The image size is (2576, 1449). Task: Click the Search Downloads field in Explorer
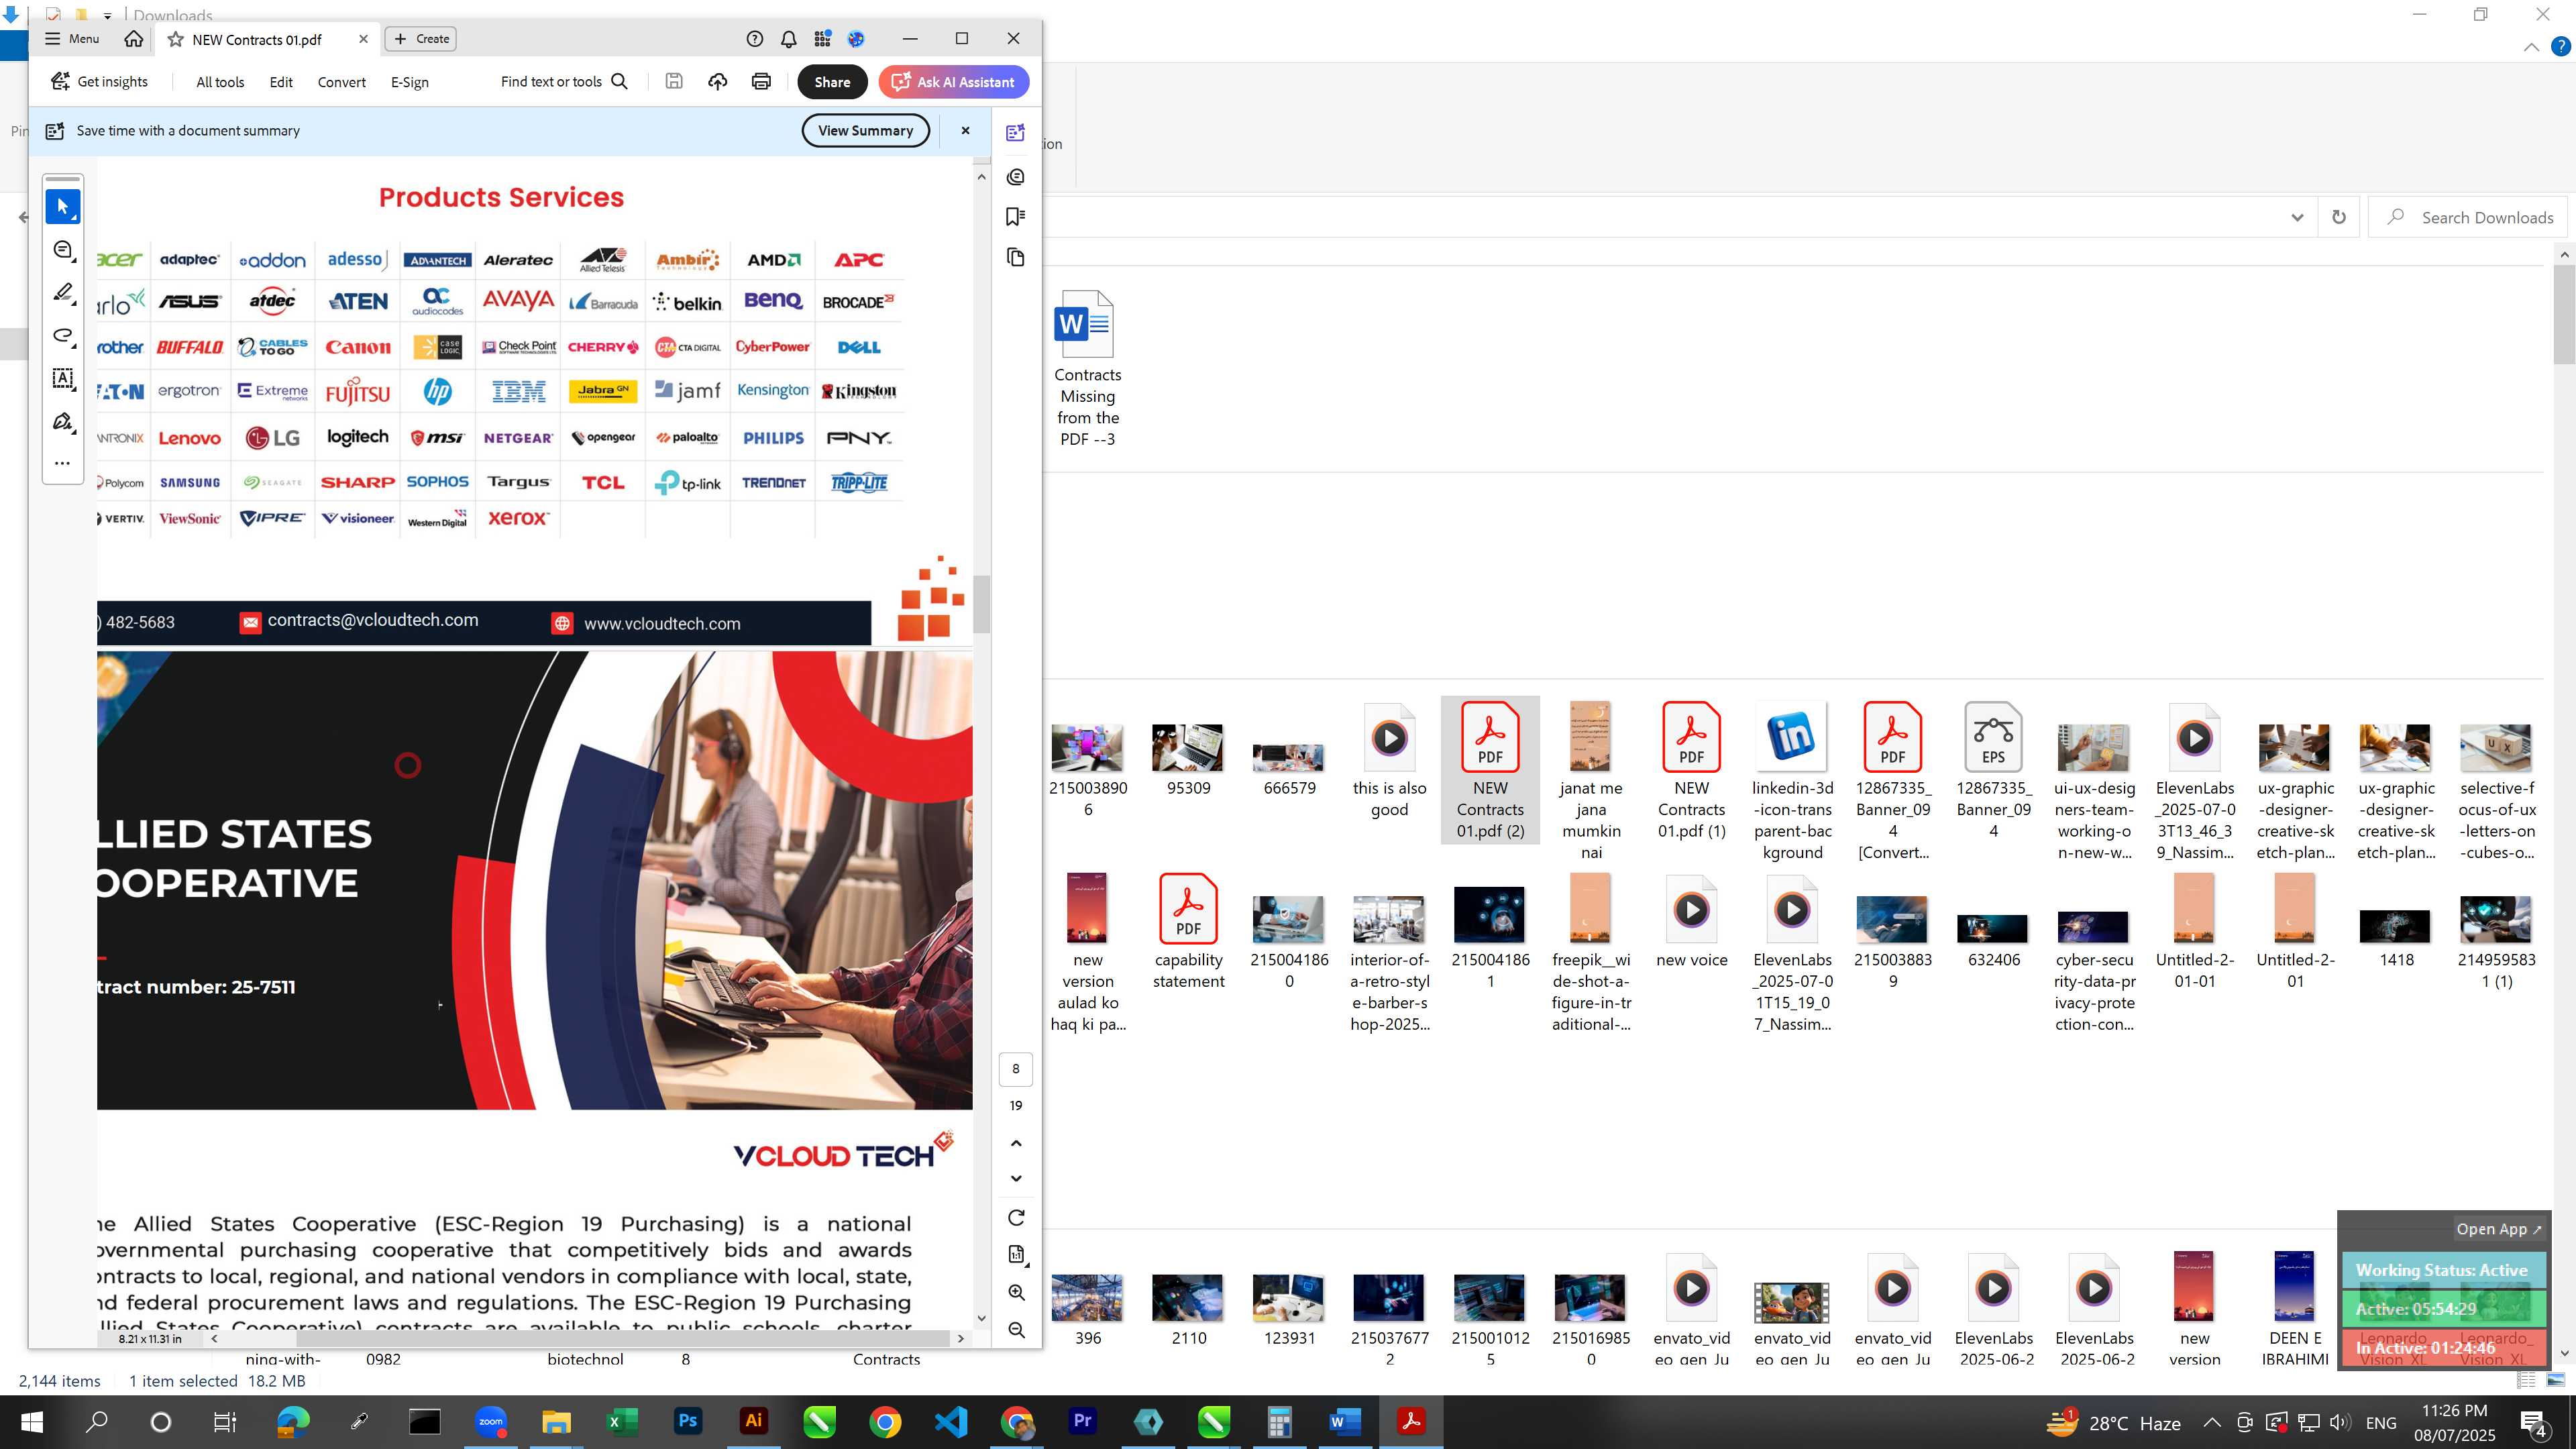(2468, 218)
